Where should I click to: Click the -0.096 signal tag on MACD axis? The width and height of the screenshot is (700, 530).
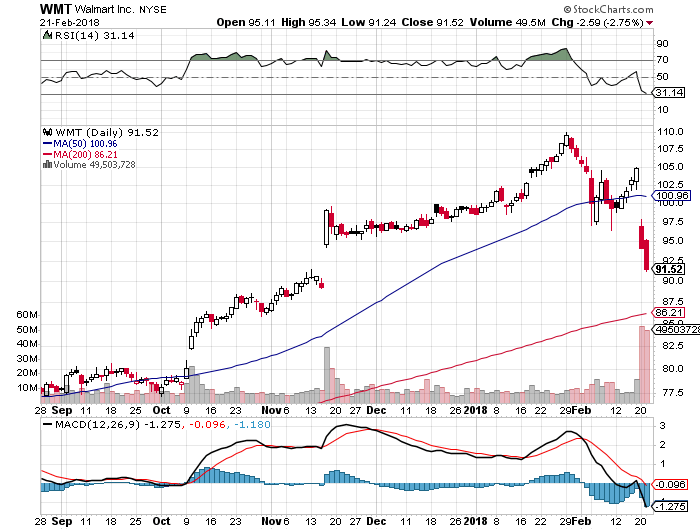point(669,484)
